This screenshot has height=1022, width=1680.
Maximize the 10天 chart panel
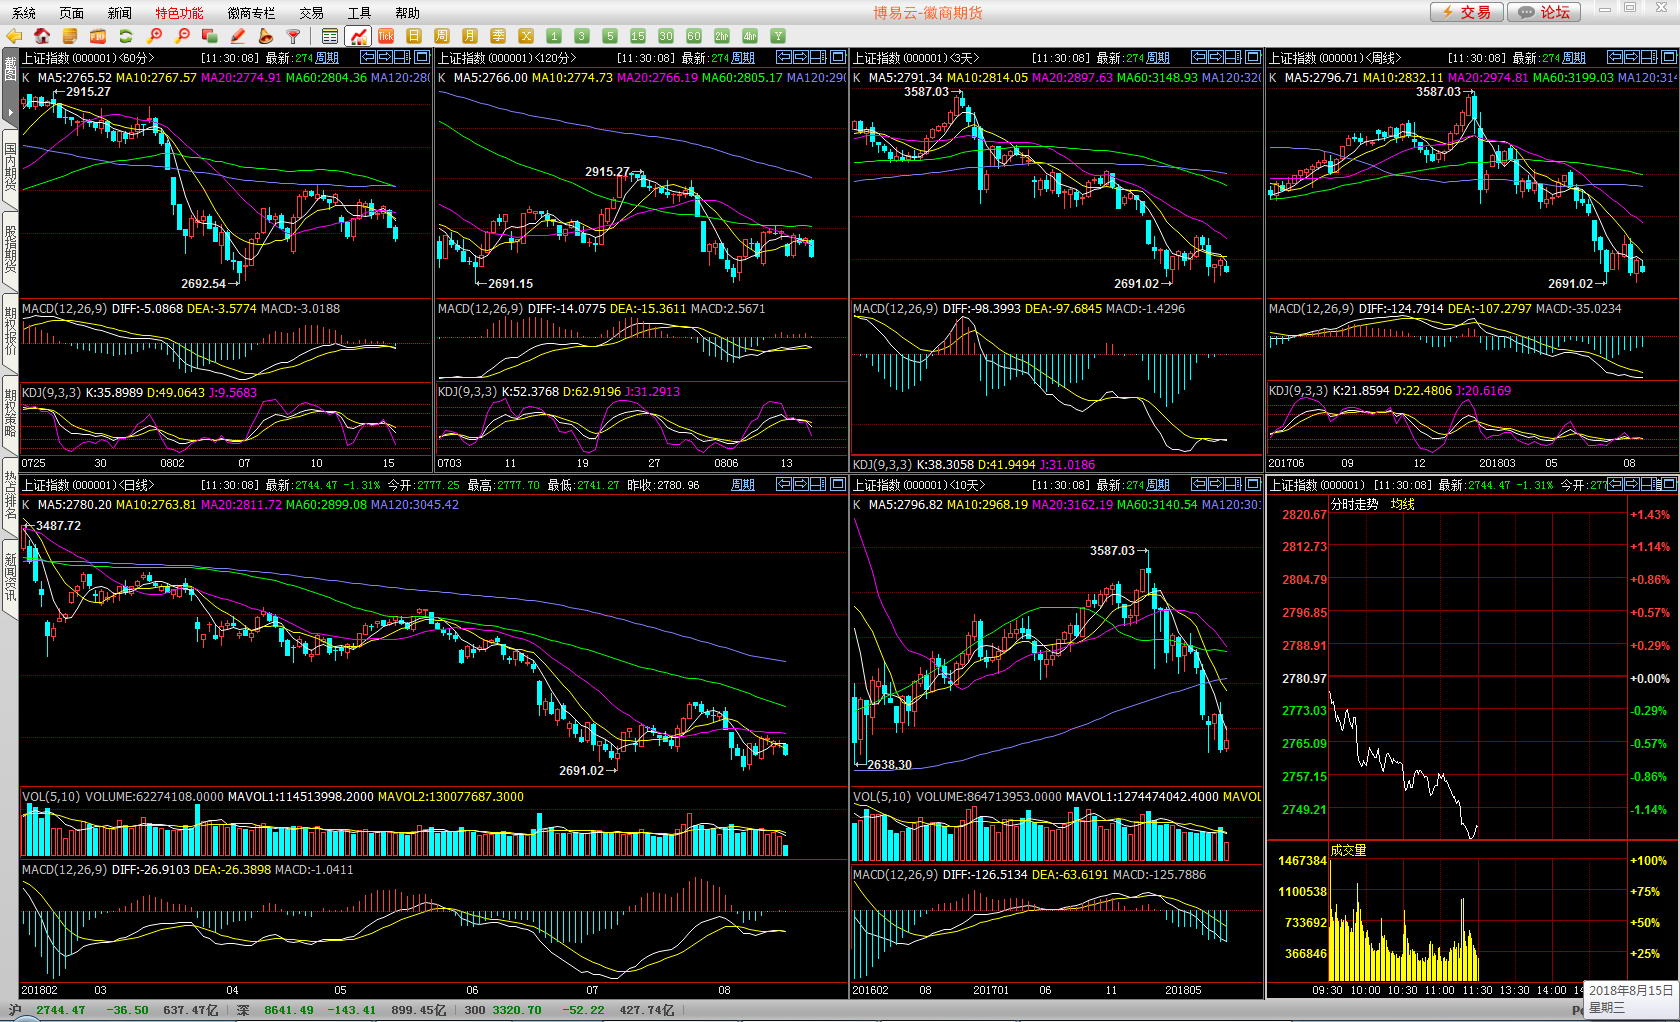click(1253, 485)
